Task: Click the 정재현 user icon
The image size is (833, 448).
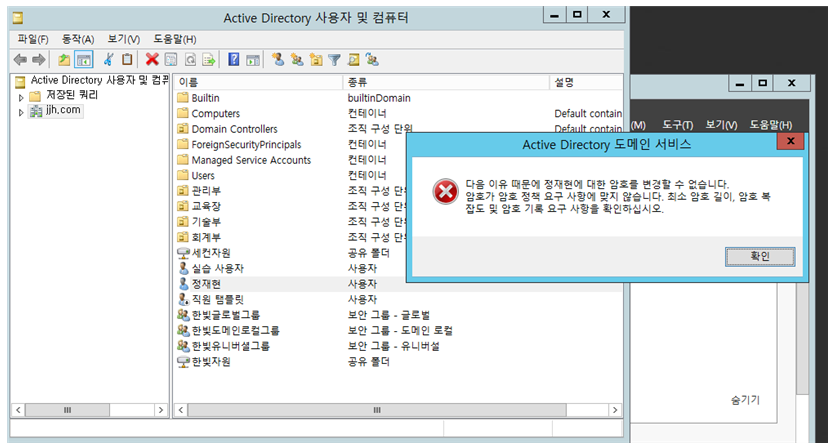Action: pyautogui.click(x=183, y=284)
